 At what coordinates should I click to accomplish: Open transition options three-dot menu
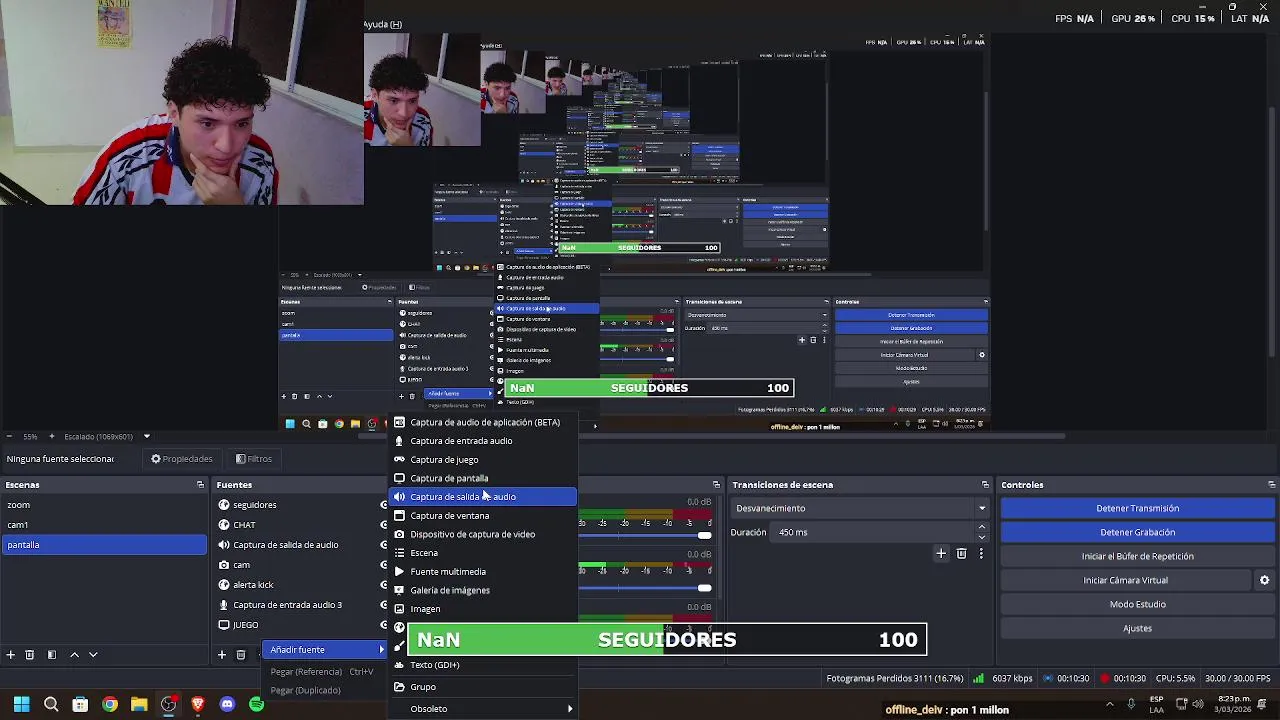point(981,553)
